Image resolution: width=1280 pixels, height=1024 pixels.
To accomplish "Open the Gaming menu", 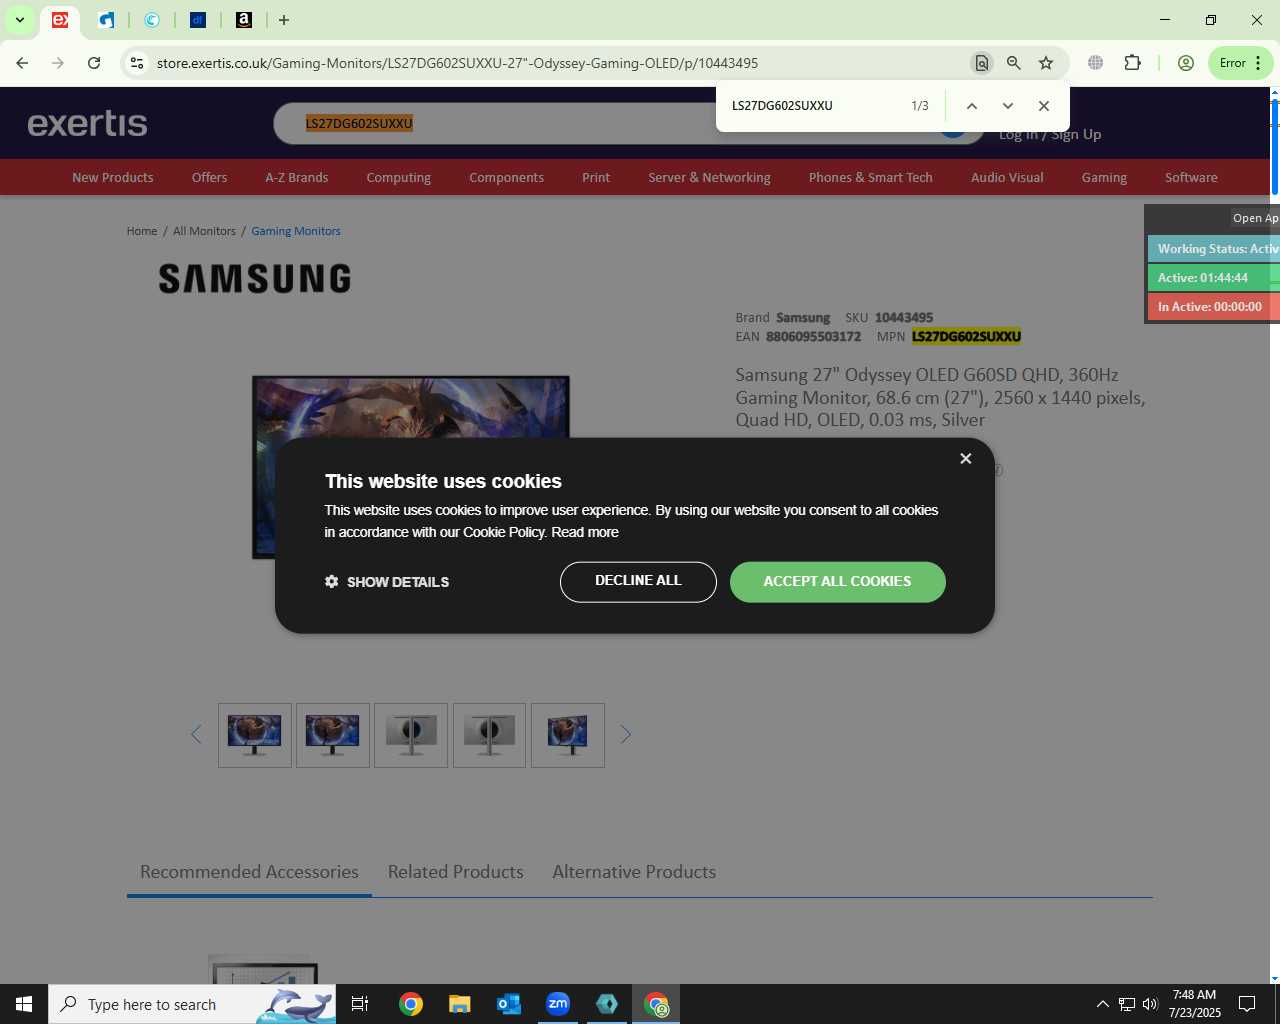I will (x=1104, y=177).
